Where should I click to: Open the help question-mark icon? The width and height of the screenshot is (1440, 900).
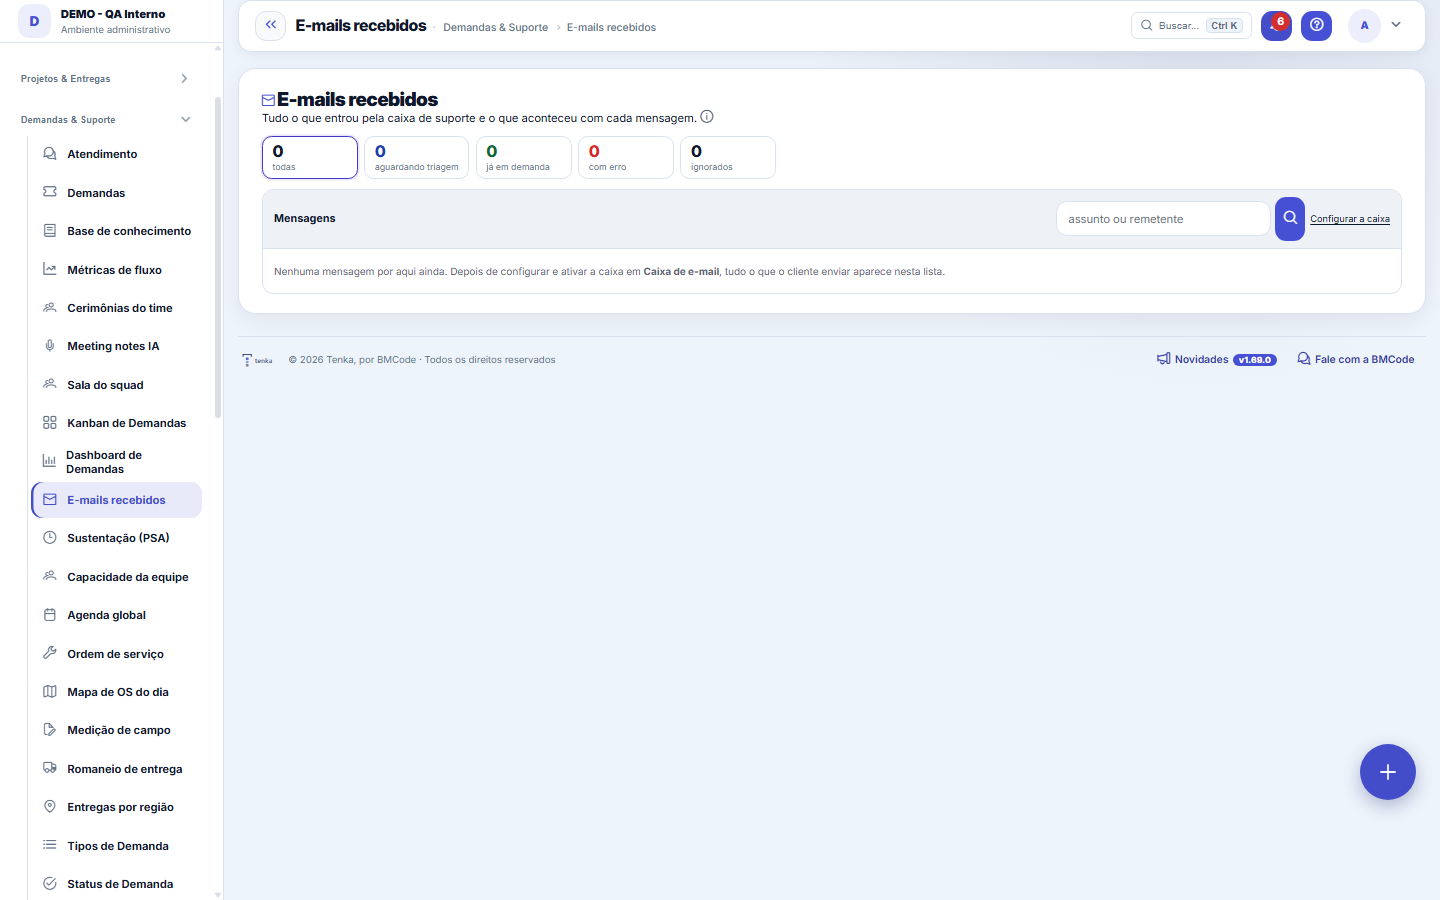[x=1316, y=25]
